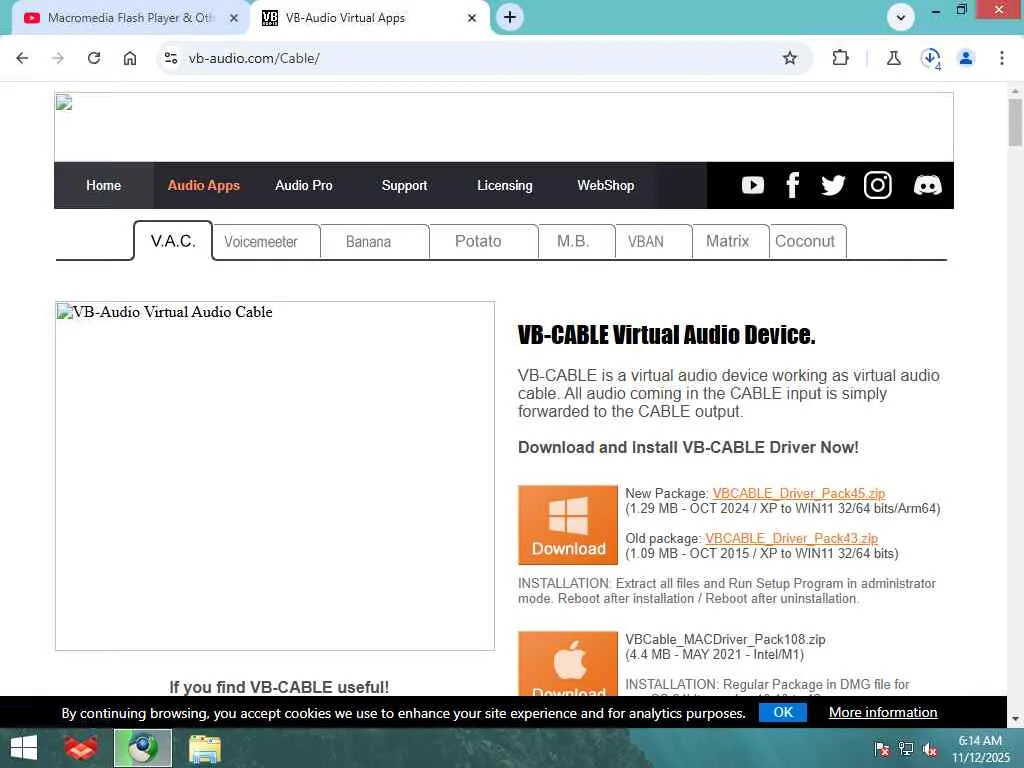Image resolution: width=1024 pixels, height=768 pixels.
Task: Open the More information cookie link
Action: point(883,712)
